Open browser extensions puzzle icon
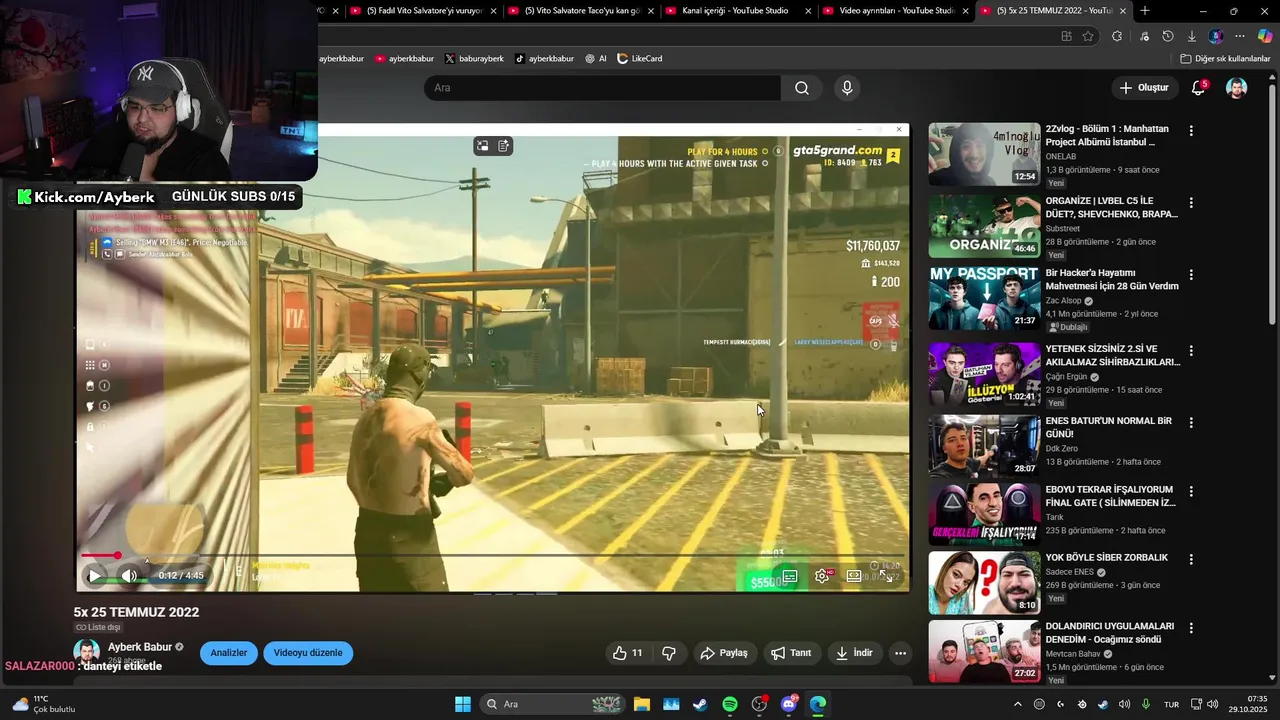This screenshot has height=720, width=1280. (1117, 36)
